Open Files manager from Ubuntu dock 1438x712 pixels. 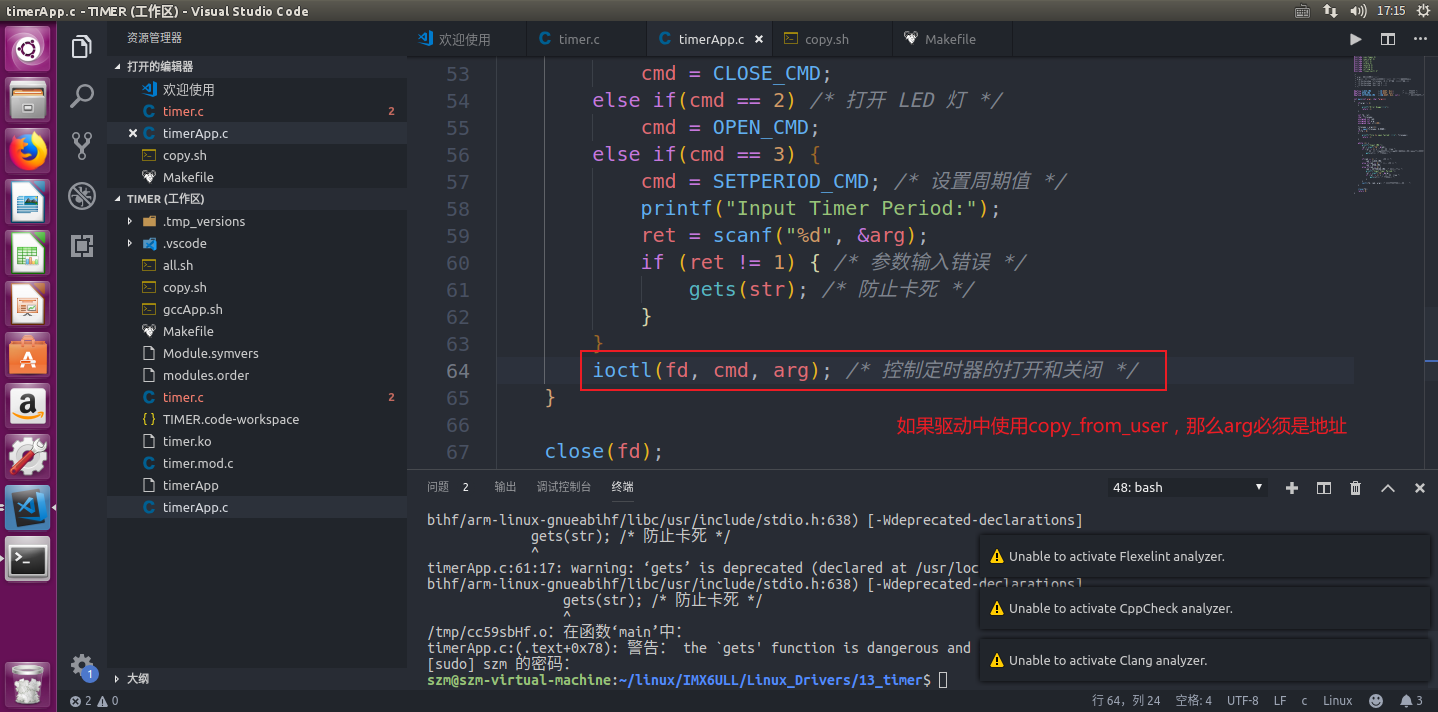click(x=28, y=99)
